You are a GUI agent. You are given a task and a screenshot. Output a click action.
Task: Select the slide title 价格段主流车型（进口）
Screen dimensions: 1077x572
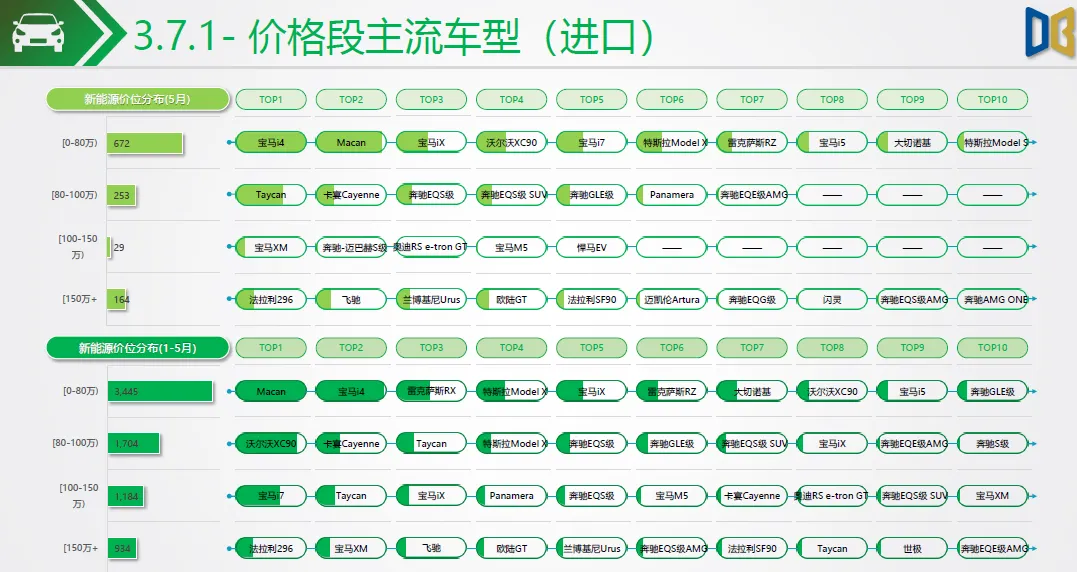pyautogui.click(x=451, y=36)
